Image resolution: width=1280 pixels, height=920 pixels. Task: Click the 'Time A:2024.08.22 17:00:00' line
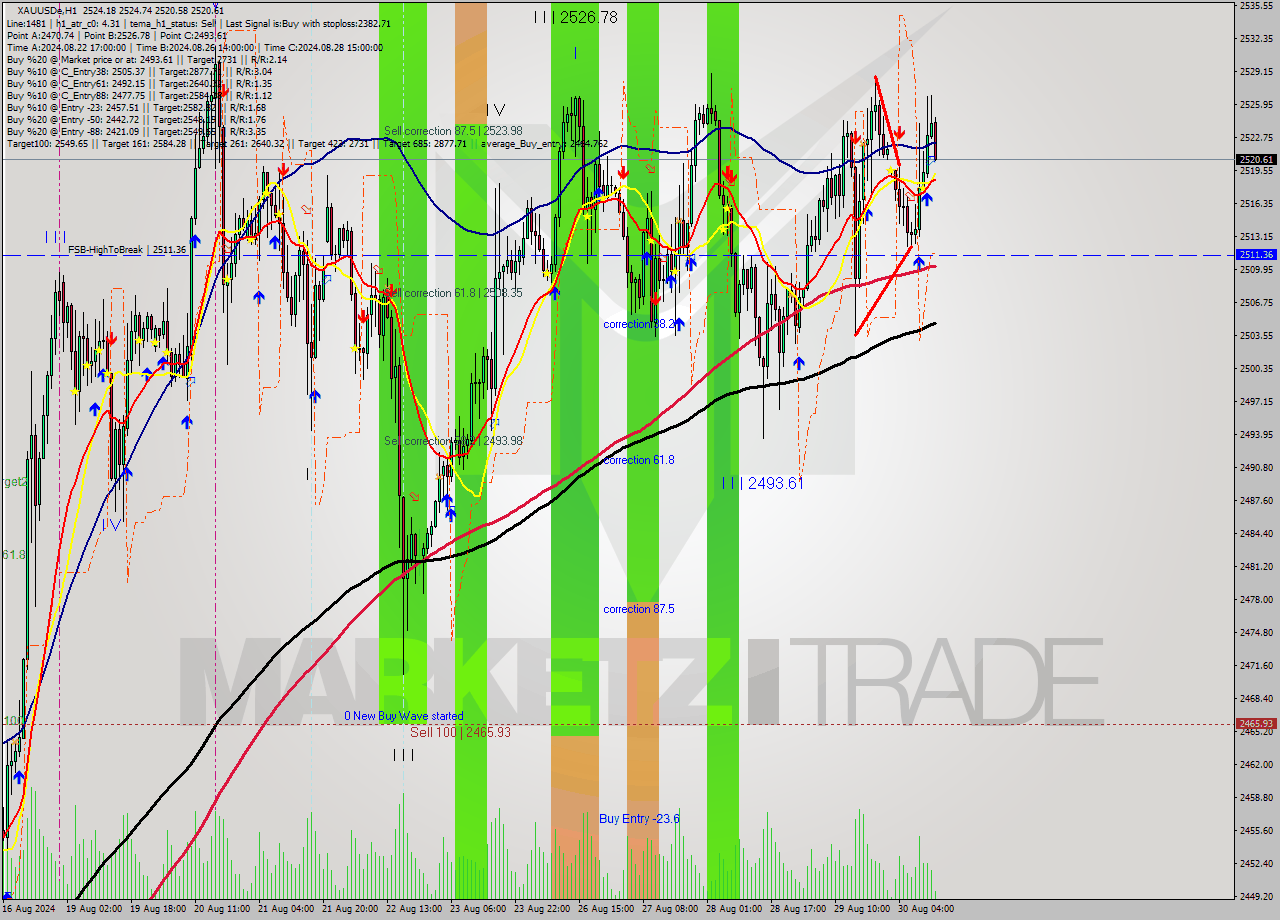click(x=195, y=47)
